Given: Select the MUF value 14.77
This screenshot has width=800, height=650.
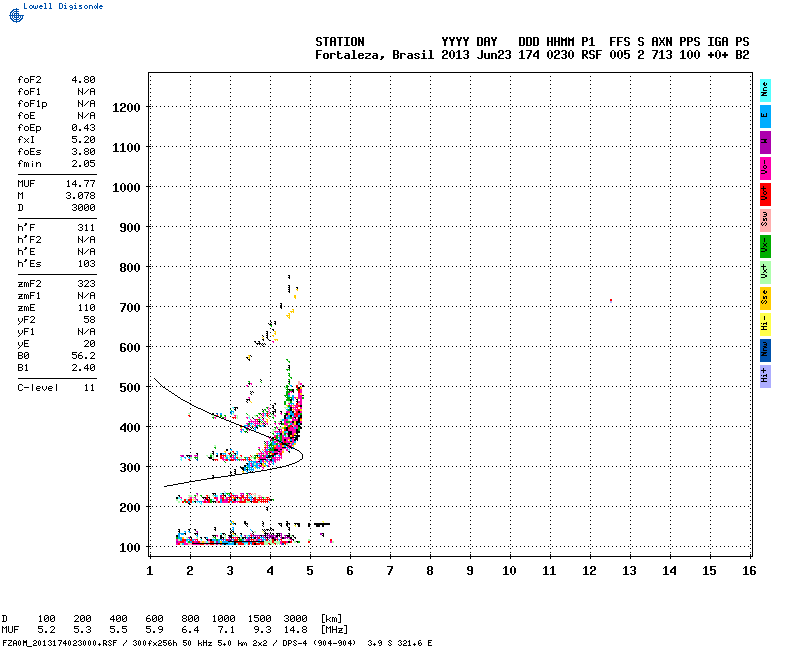Looking at the screenshot, I should coord(81,184).
